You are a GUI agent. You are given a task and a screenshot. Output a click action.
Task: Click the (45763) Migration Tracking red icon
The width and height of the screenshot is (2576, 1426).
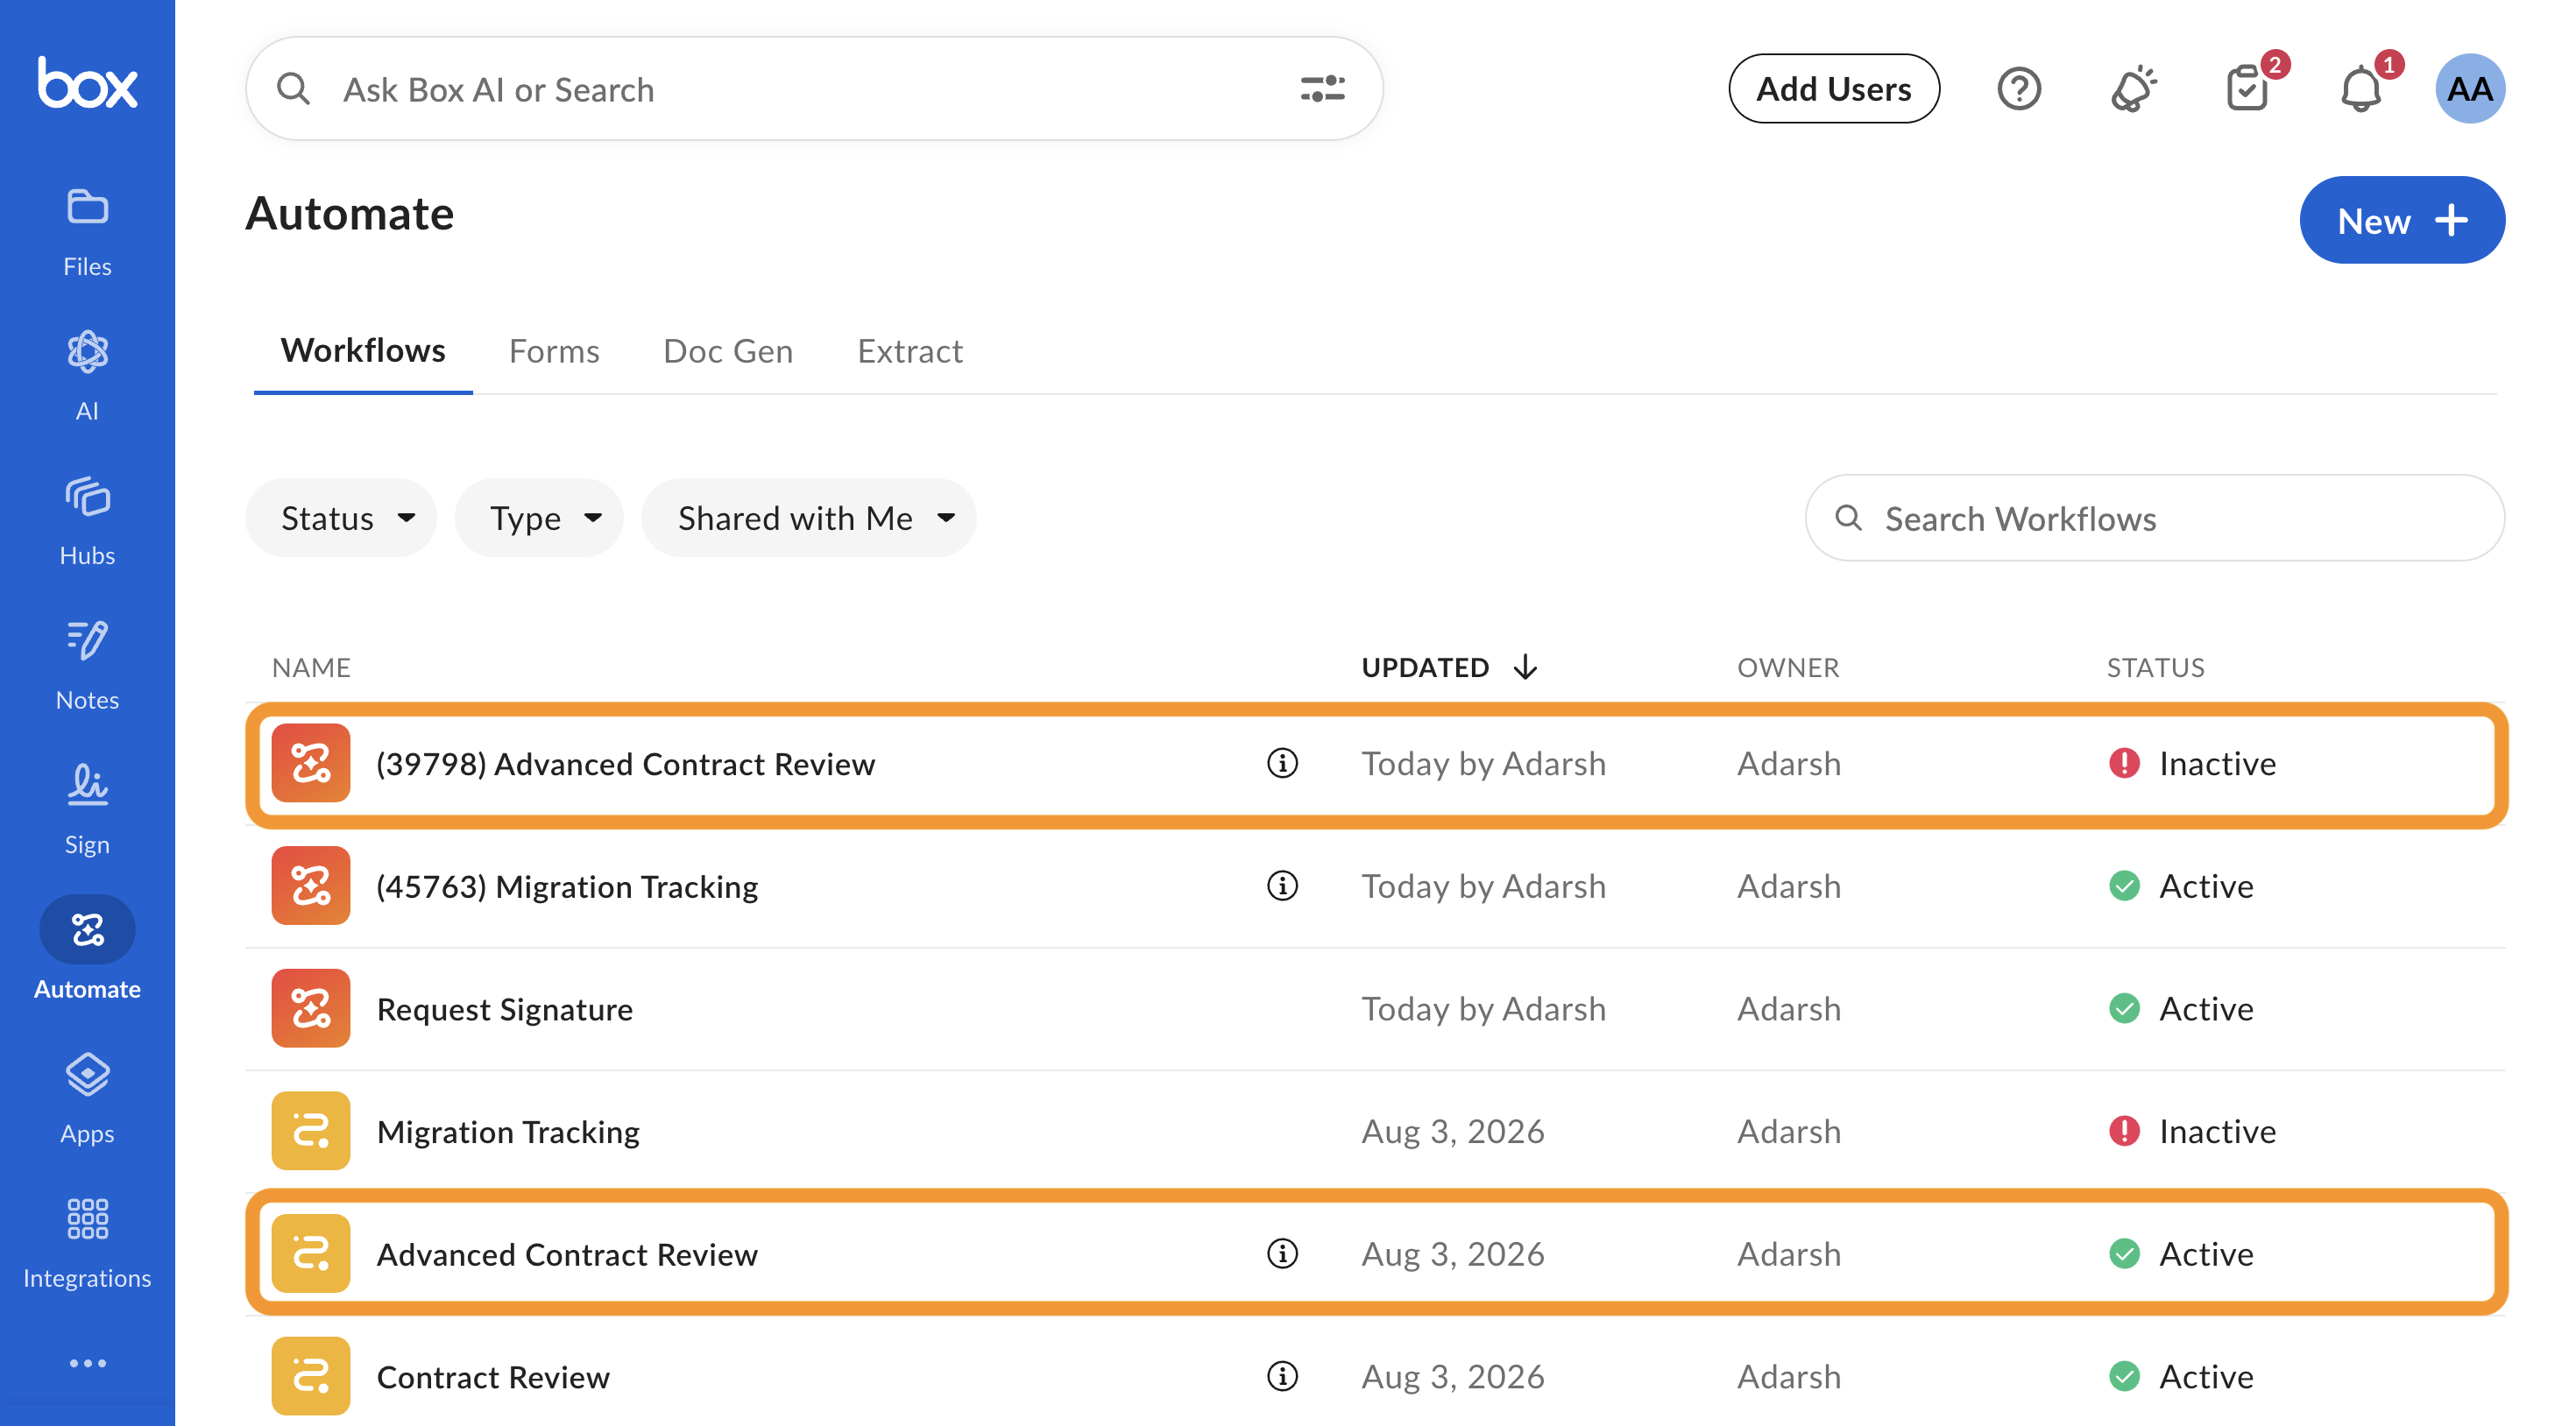pyautogui.click(x=311, y=886)
